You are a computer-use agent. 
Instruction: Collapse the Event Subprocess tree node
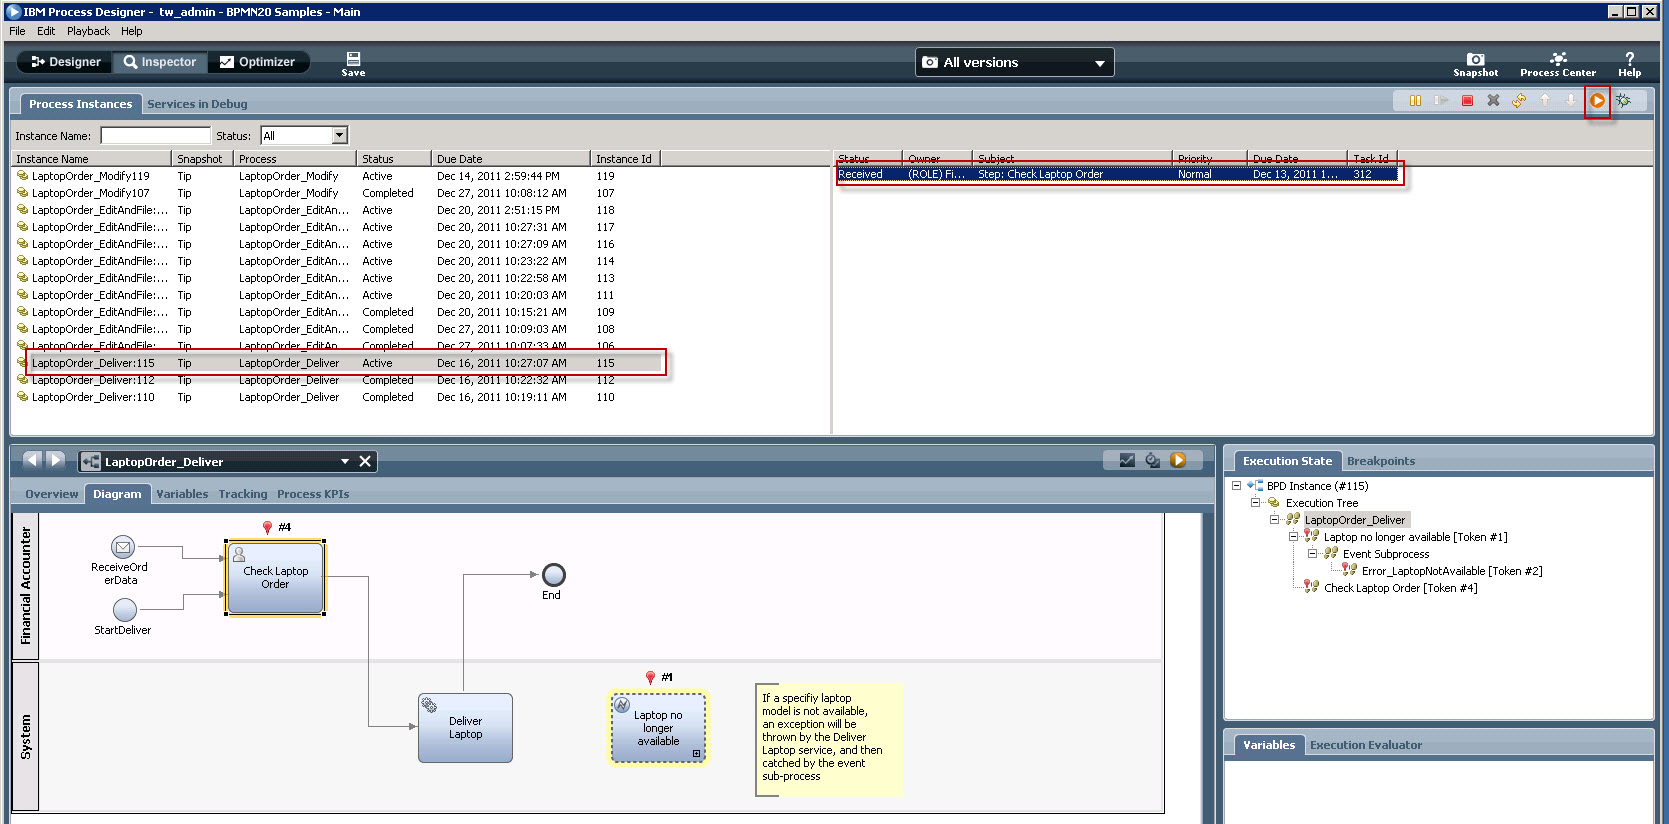click(x=1312, y=554)
